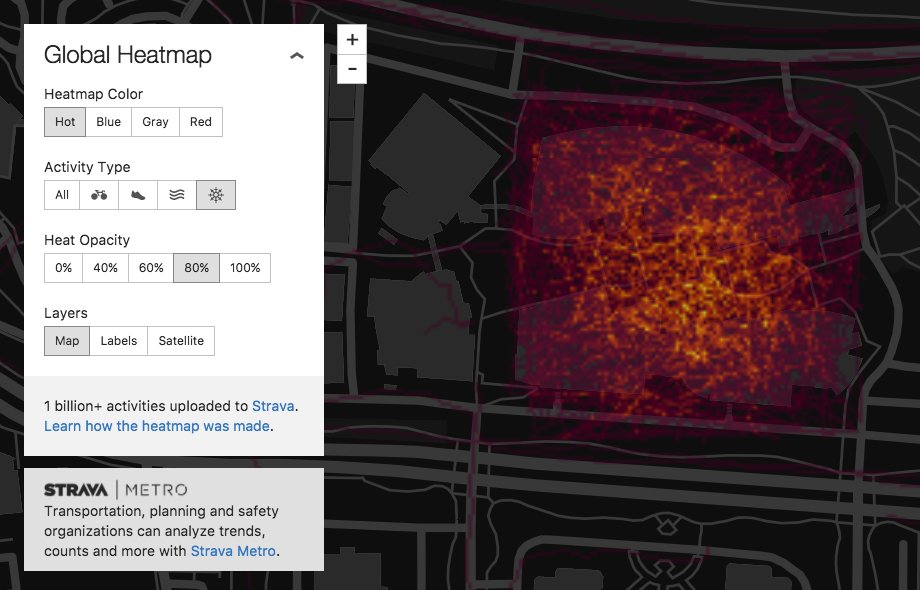Image resolution: width=920 pixels, height=590 pixels.
Task: Open 'Learn how the heatmap was made'
Action: (x=157, y=426)
